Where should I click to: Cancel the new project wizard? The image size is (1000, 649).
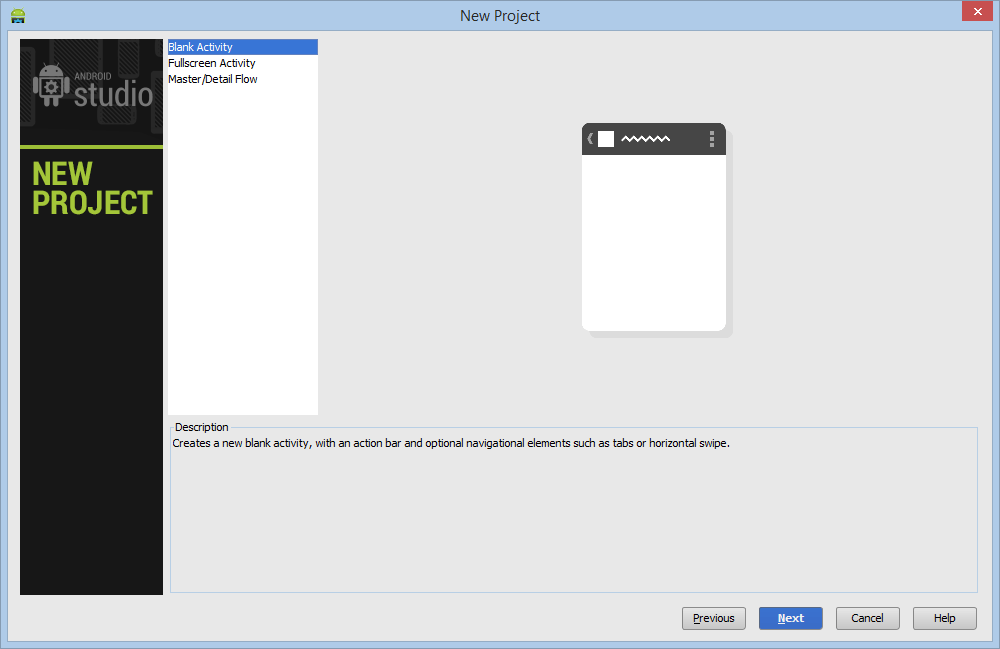coord(867,617)
